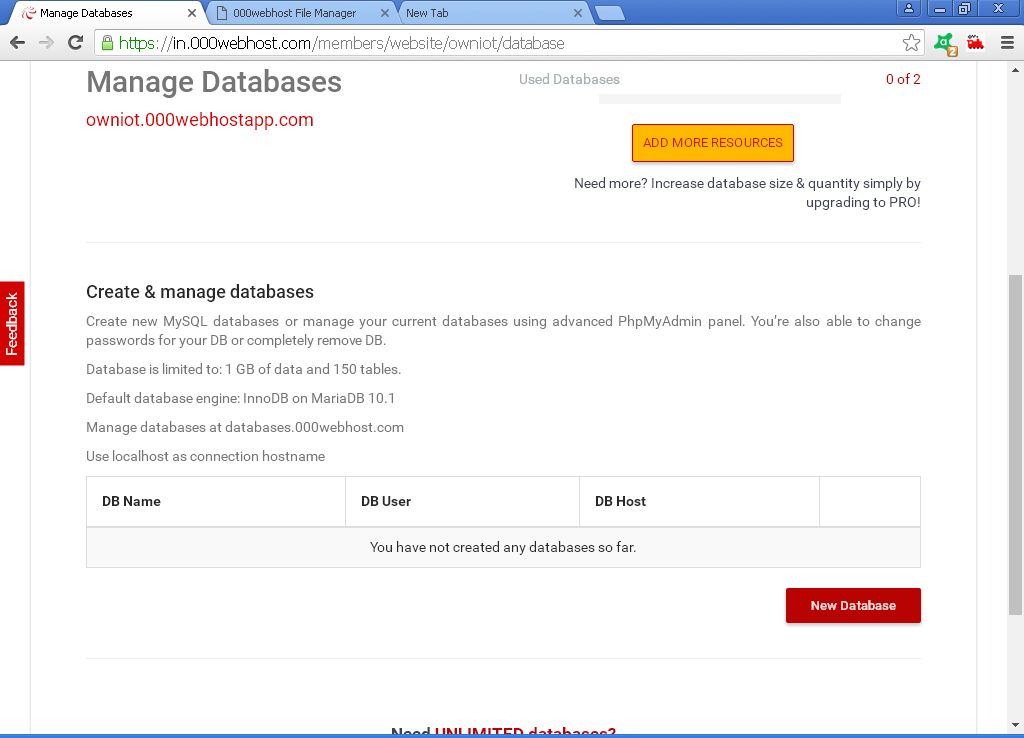Click 'Manage databases at databases.000webhost.com' text

click(245, 428)
